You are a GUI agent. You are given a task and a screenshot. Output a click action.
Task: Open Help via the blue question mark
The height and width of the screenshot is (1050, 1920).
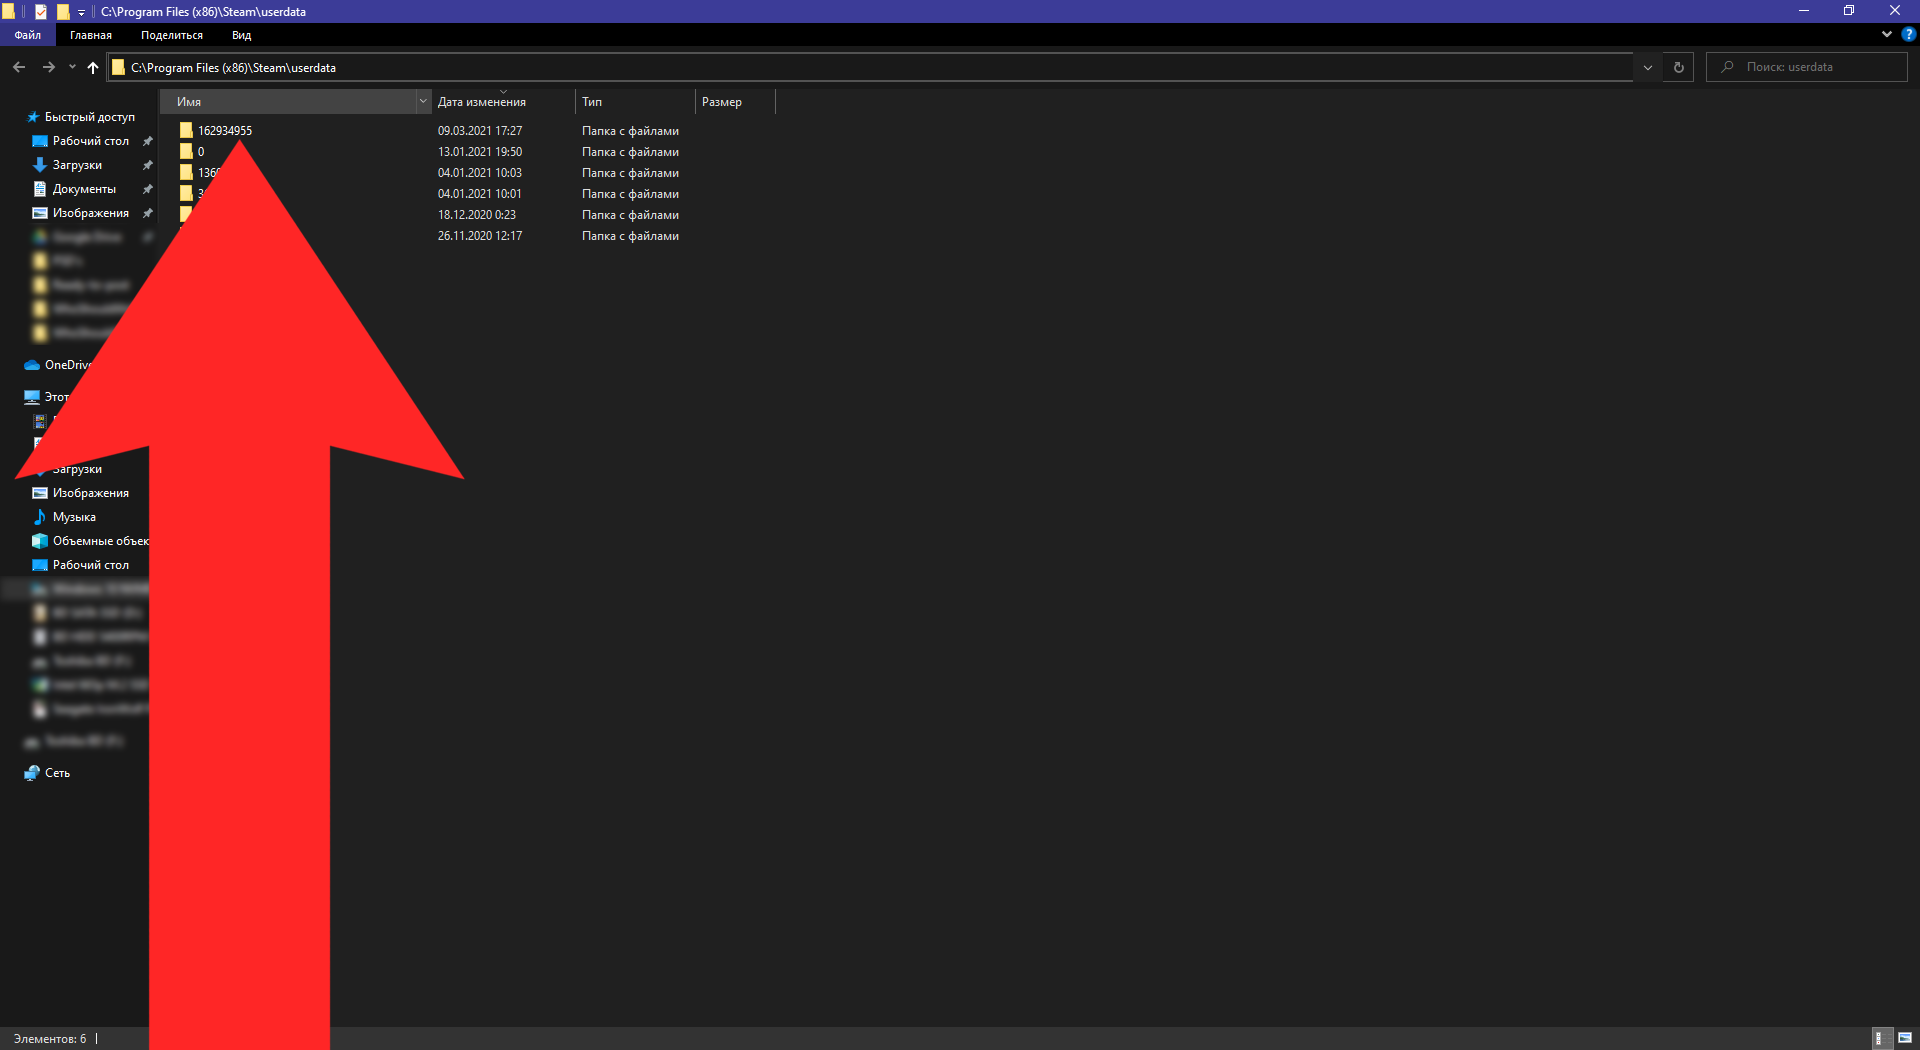[1908, 34]
